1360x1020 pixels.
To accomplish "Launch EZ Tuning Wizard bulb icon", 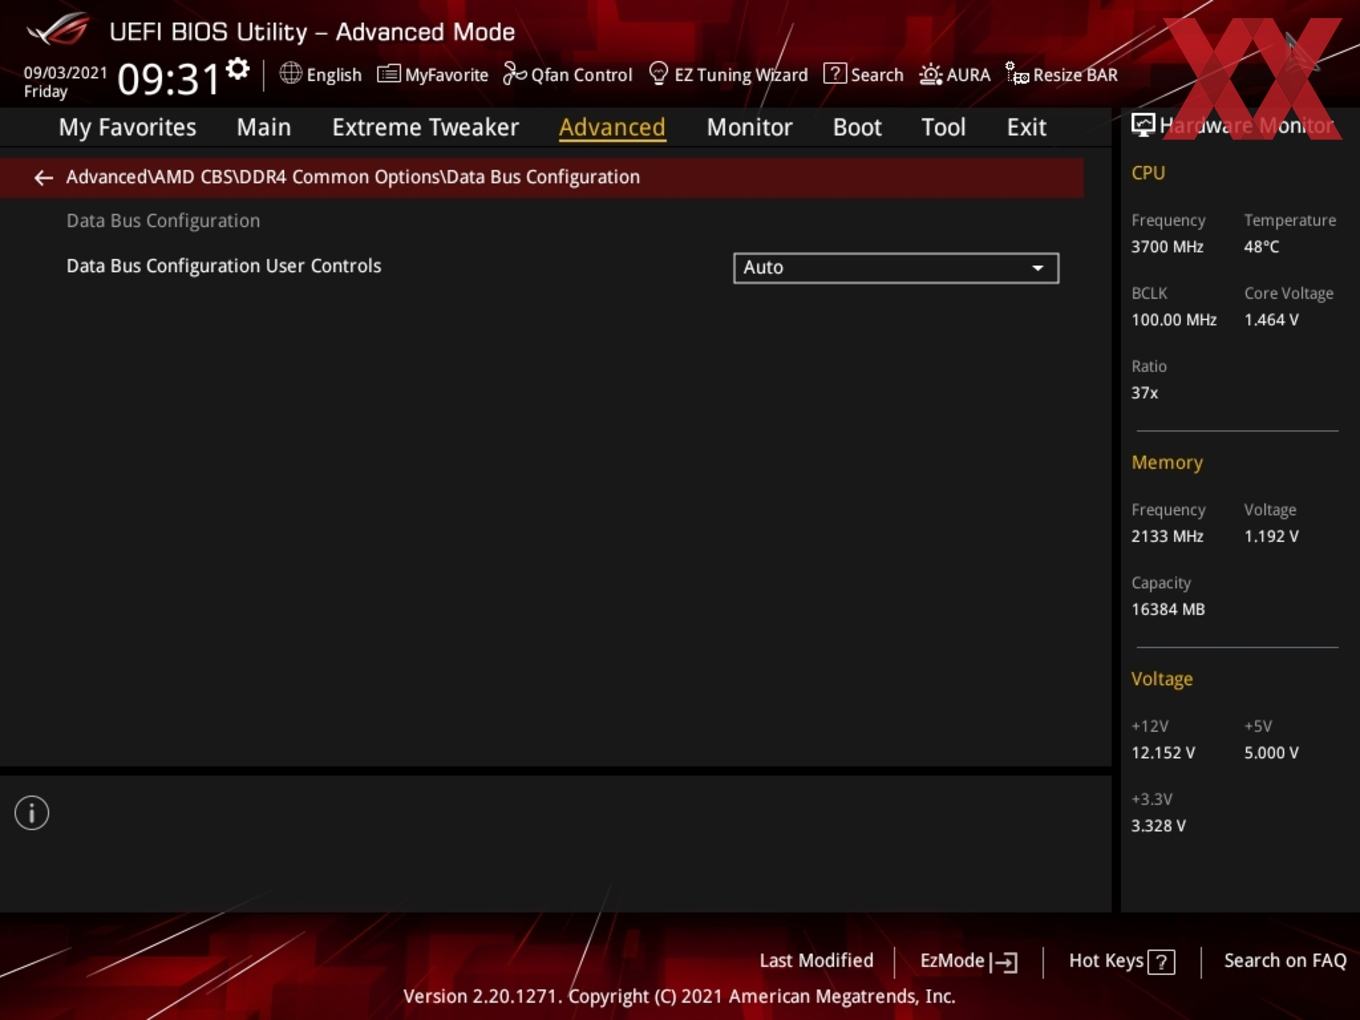I will point(658,74).
